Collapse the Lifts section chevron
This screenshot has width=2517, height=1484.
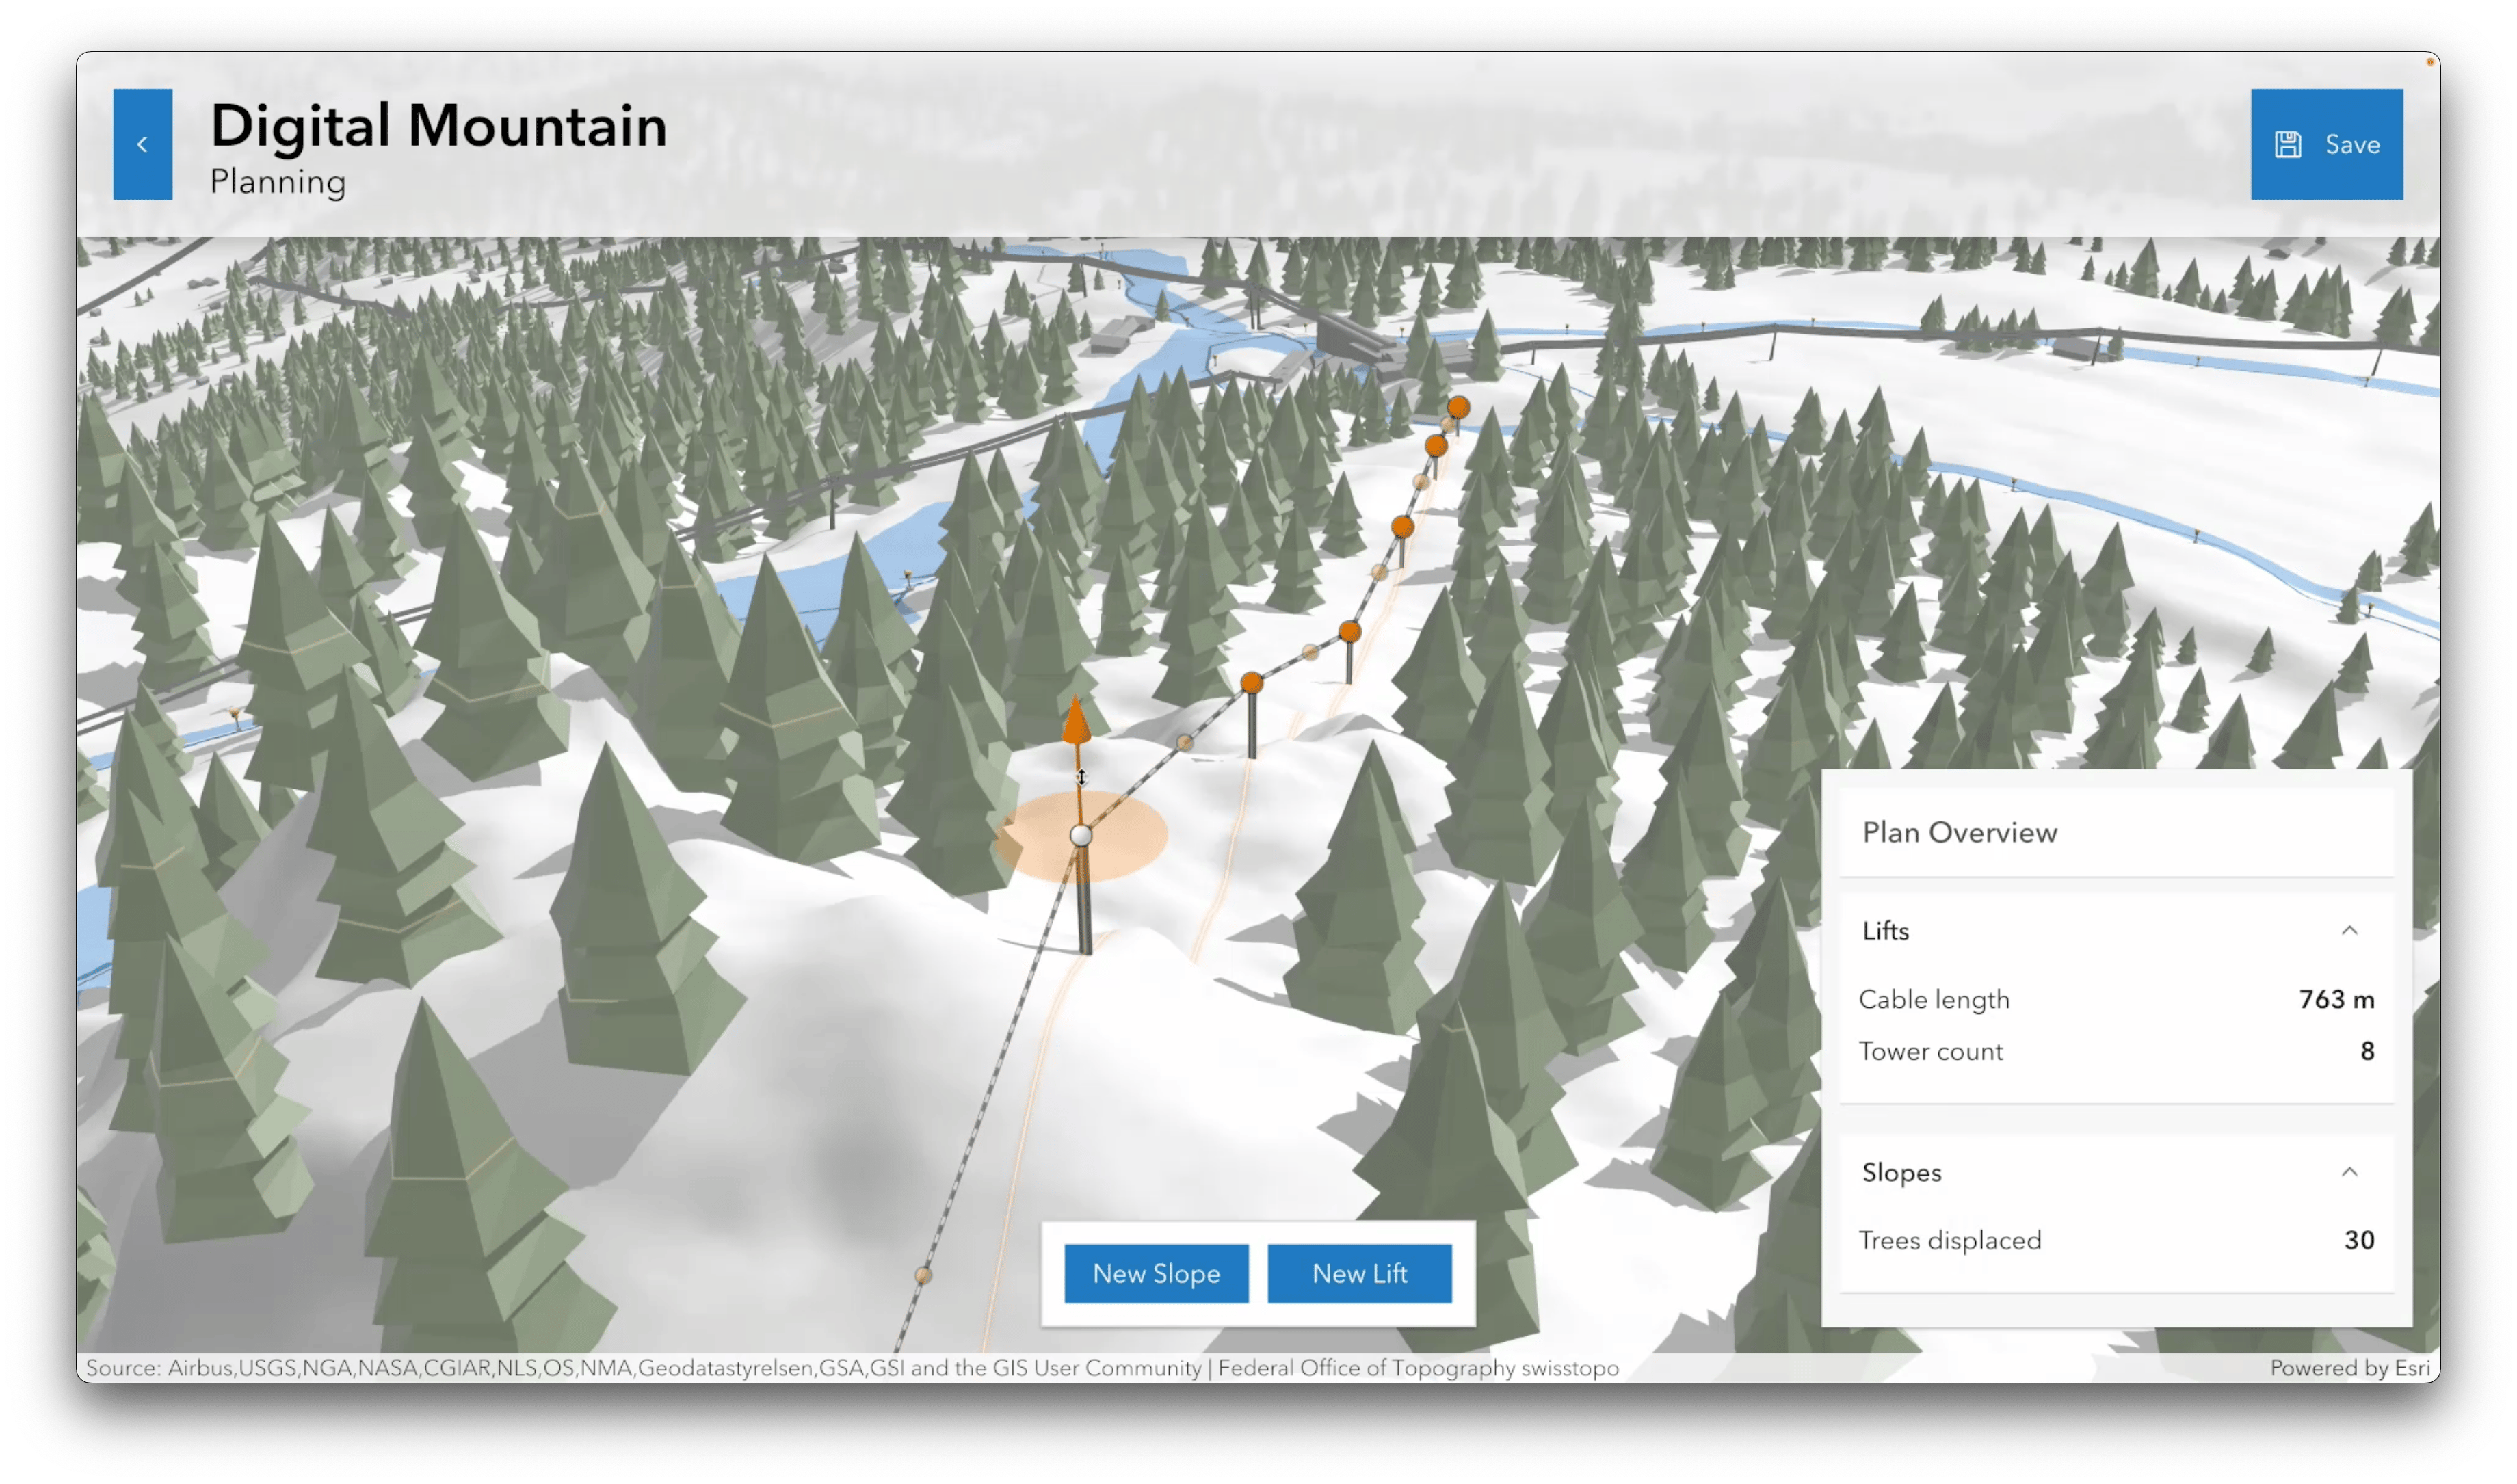[2349, 930]
